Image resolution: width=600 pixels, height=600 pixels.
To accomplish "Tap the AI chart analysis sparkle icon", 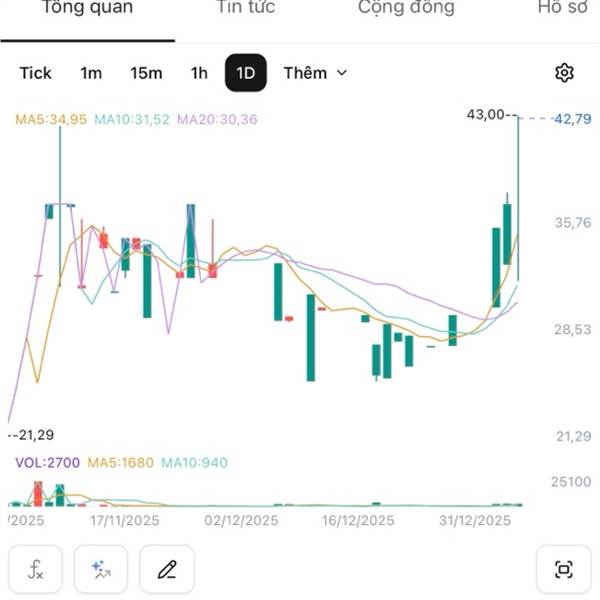I will (101, 569).
